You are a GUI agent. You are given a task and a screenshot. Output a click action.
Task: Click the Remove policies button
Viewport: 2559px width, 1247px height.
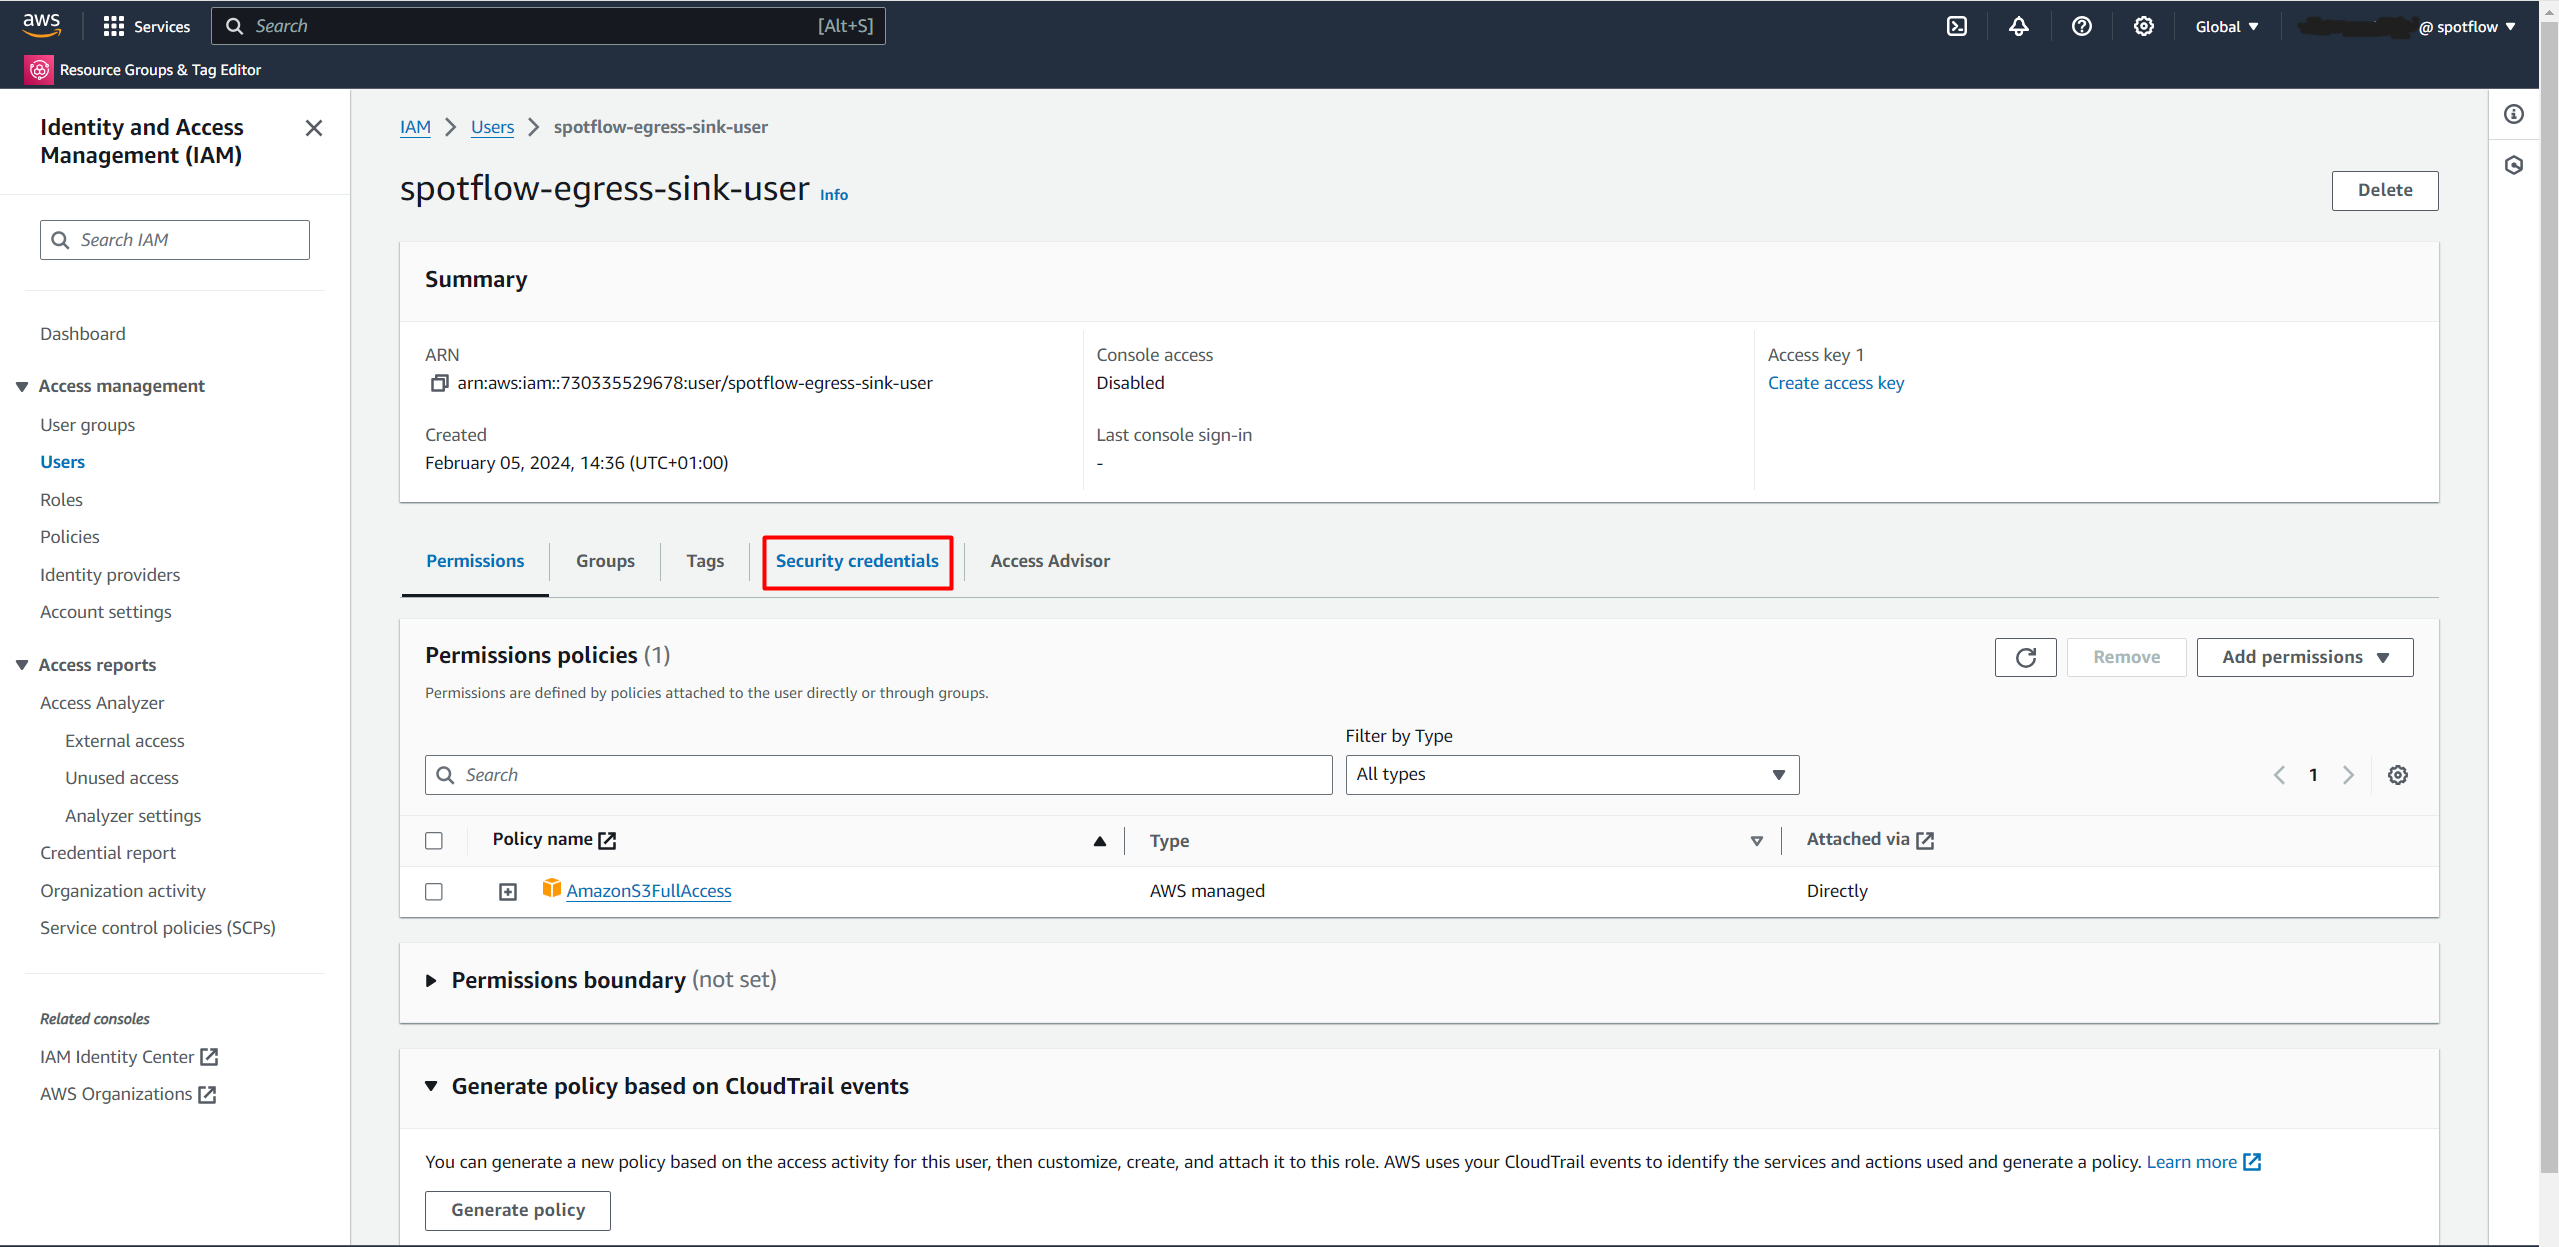[x=2126, y=657]
